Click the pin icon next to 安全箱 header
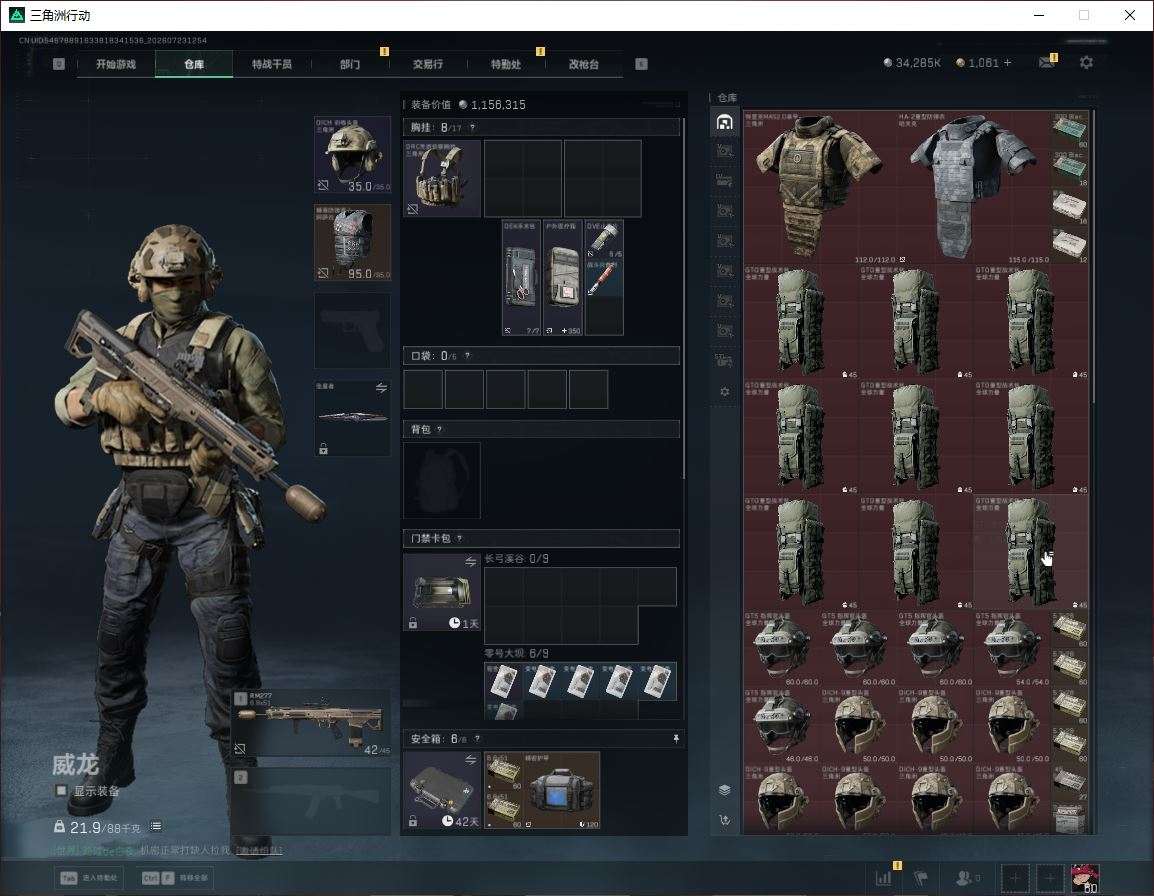The height and width of the screenshot is (896, 1154). click(676, 738)
